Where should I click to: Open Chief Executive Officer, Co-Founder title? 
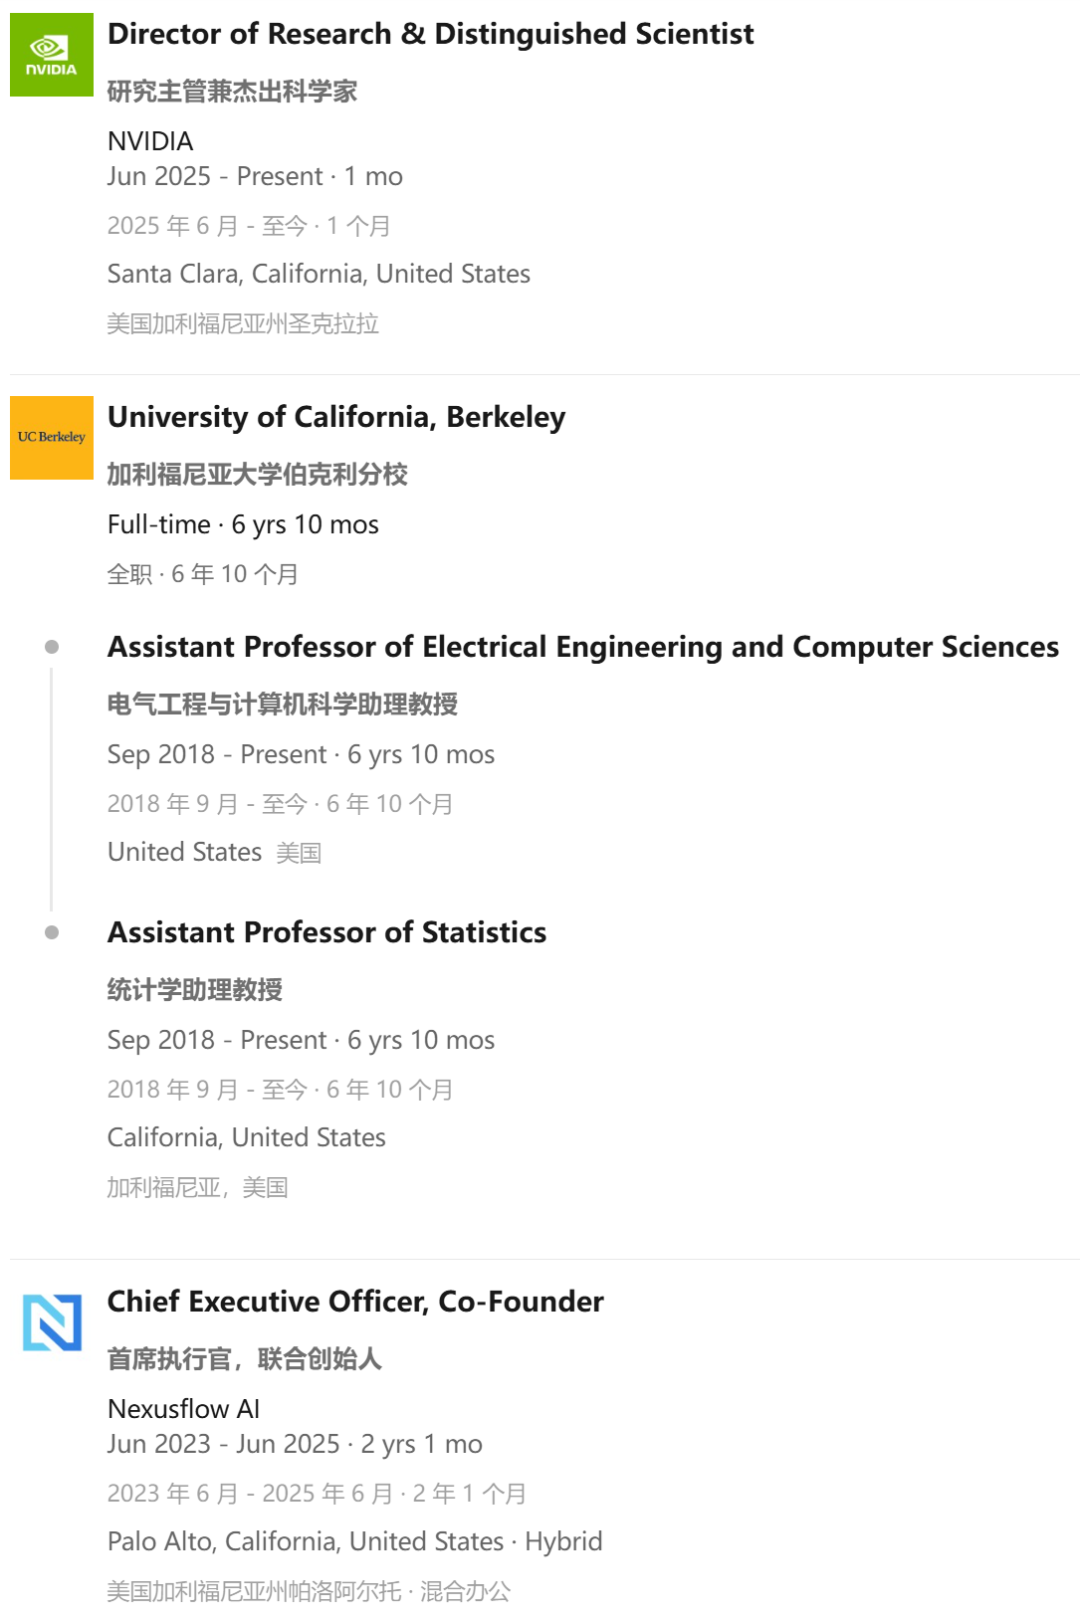click(355, 1301)
